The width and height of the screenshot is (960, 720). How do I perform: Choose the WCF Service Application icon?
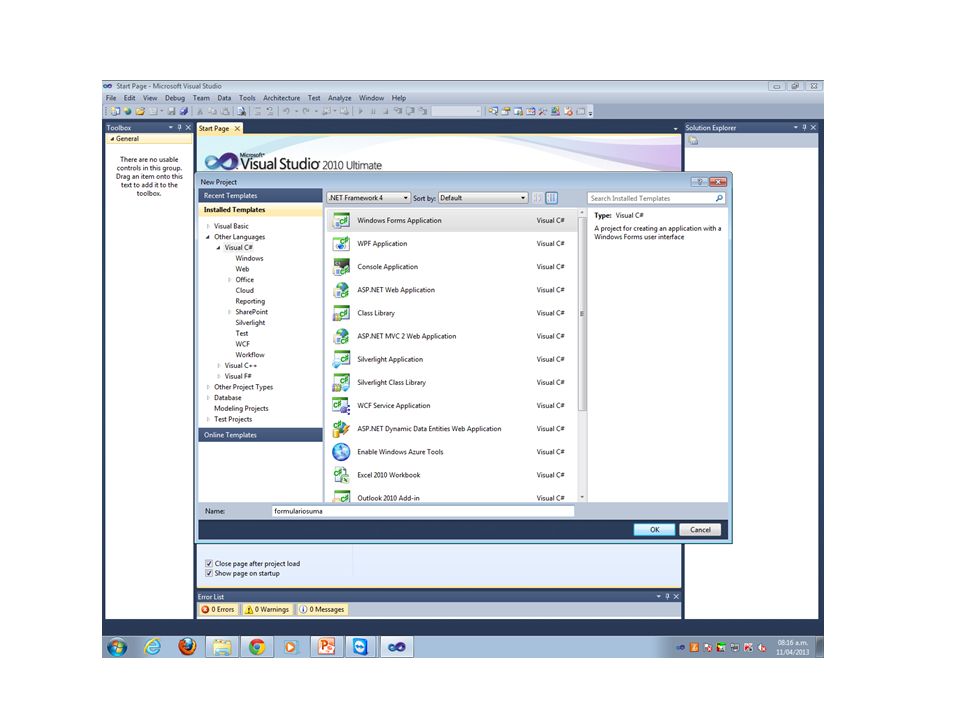pos(341,406)
